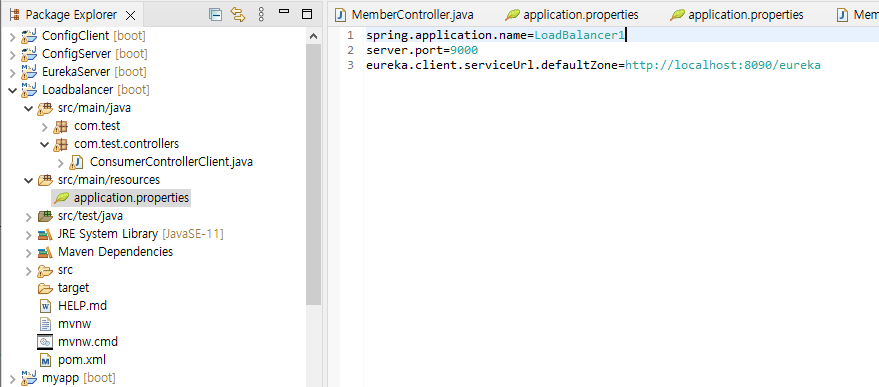Viewport: 879px width, 387px height.
Task: Click the application.properties leaf icon in tree
Action: pos(61,198)
